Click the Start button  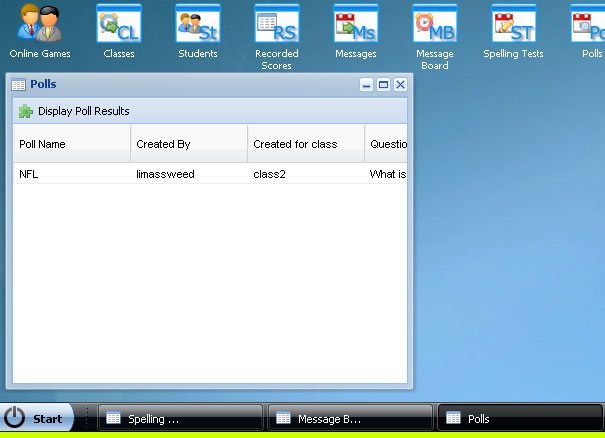point(37,419)
